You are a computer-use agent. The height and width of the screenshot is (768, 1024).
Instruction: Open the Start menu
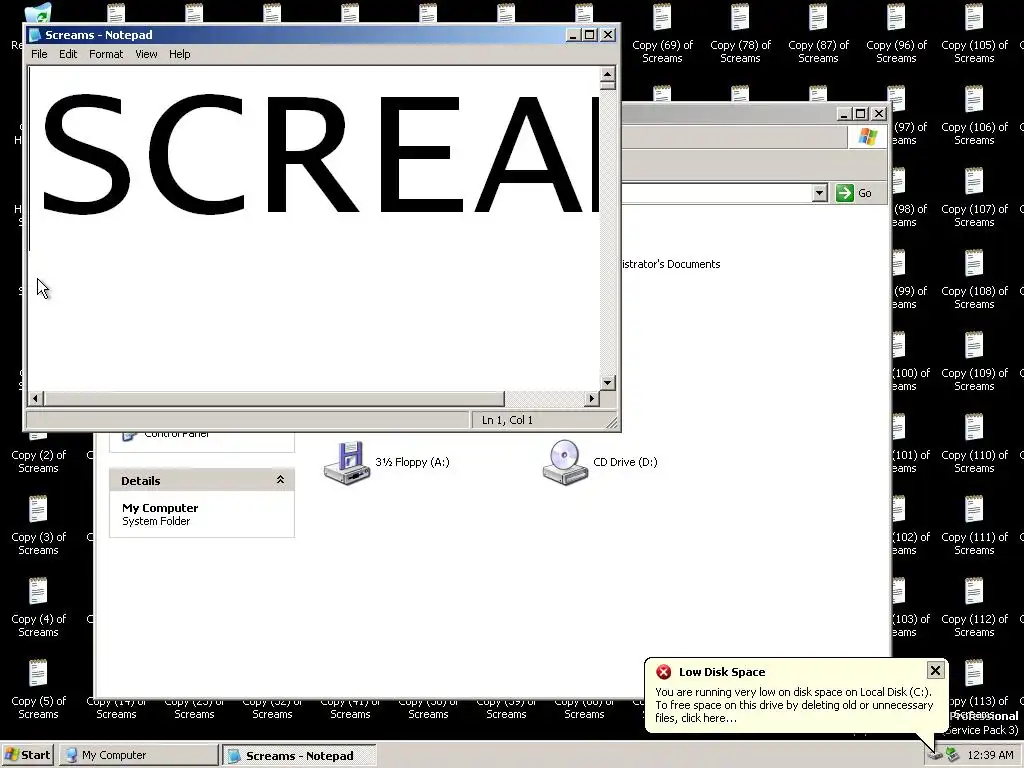click(28, 755)
